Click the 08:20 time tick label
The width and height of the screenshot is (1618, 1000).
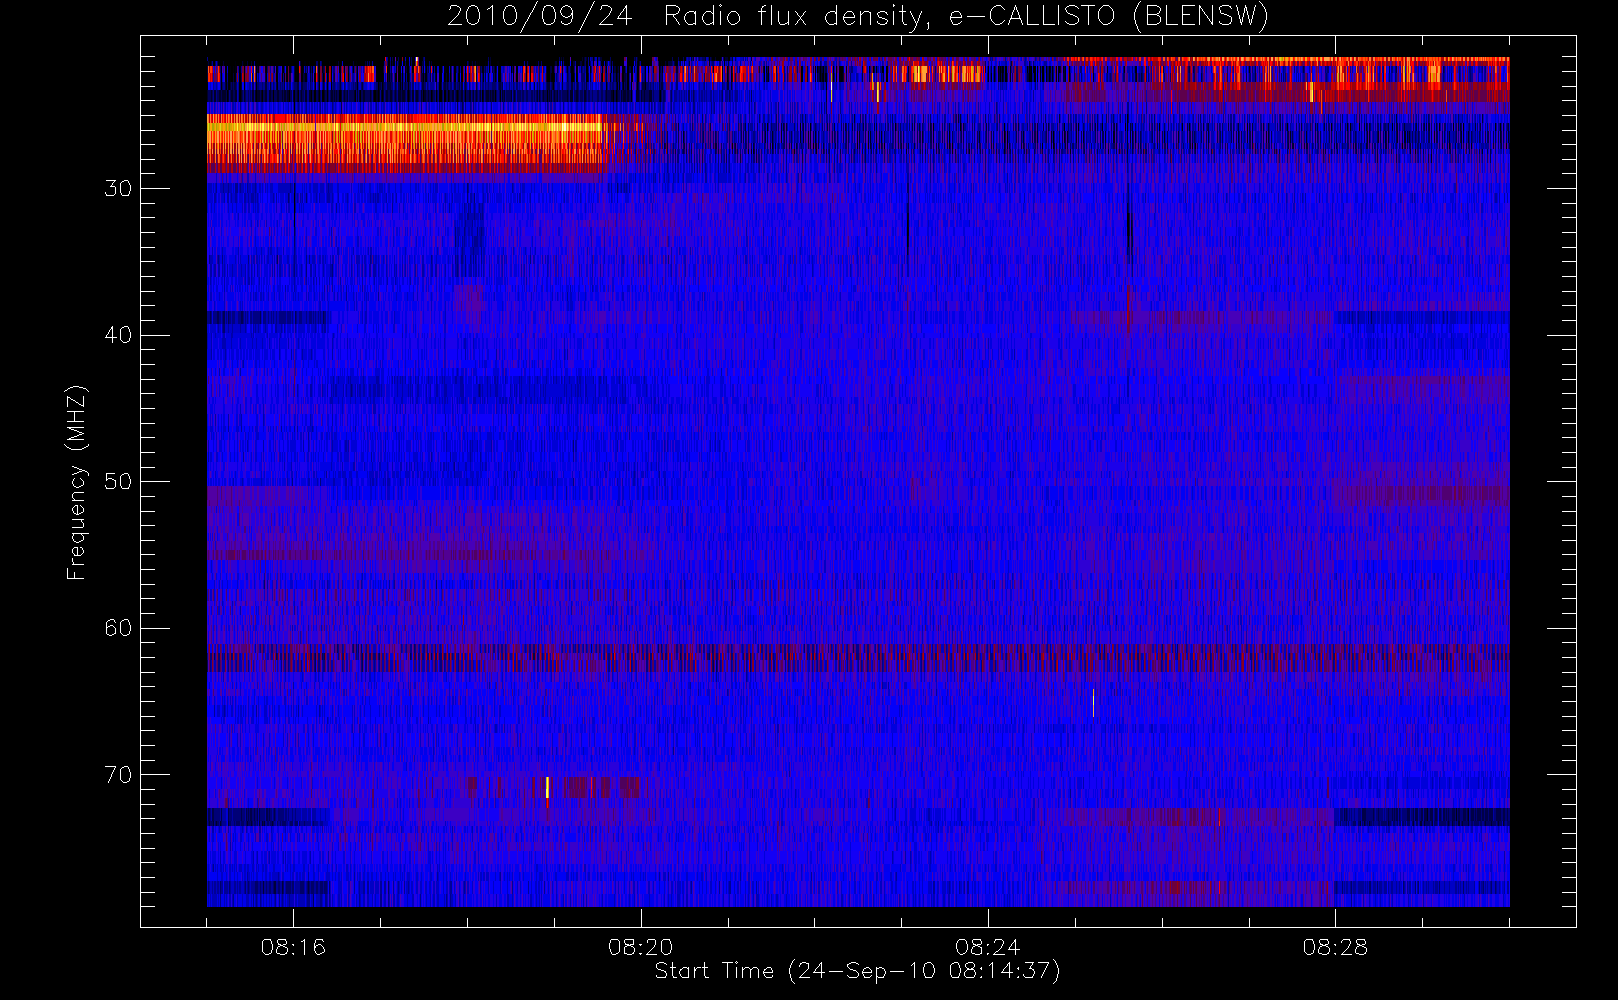click(640, 947)
